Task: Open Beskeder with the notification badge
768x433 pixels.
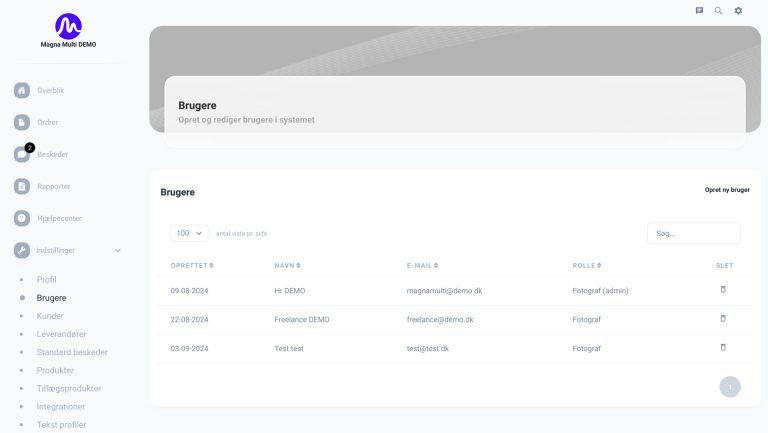Action: pyautogui.click(x=52, y=154)
